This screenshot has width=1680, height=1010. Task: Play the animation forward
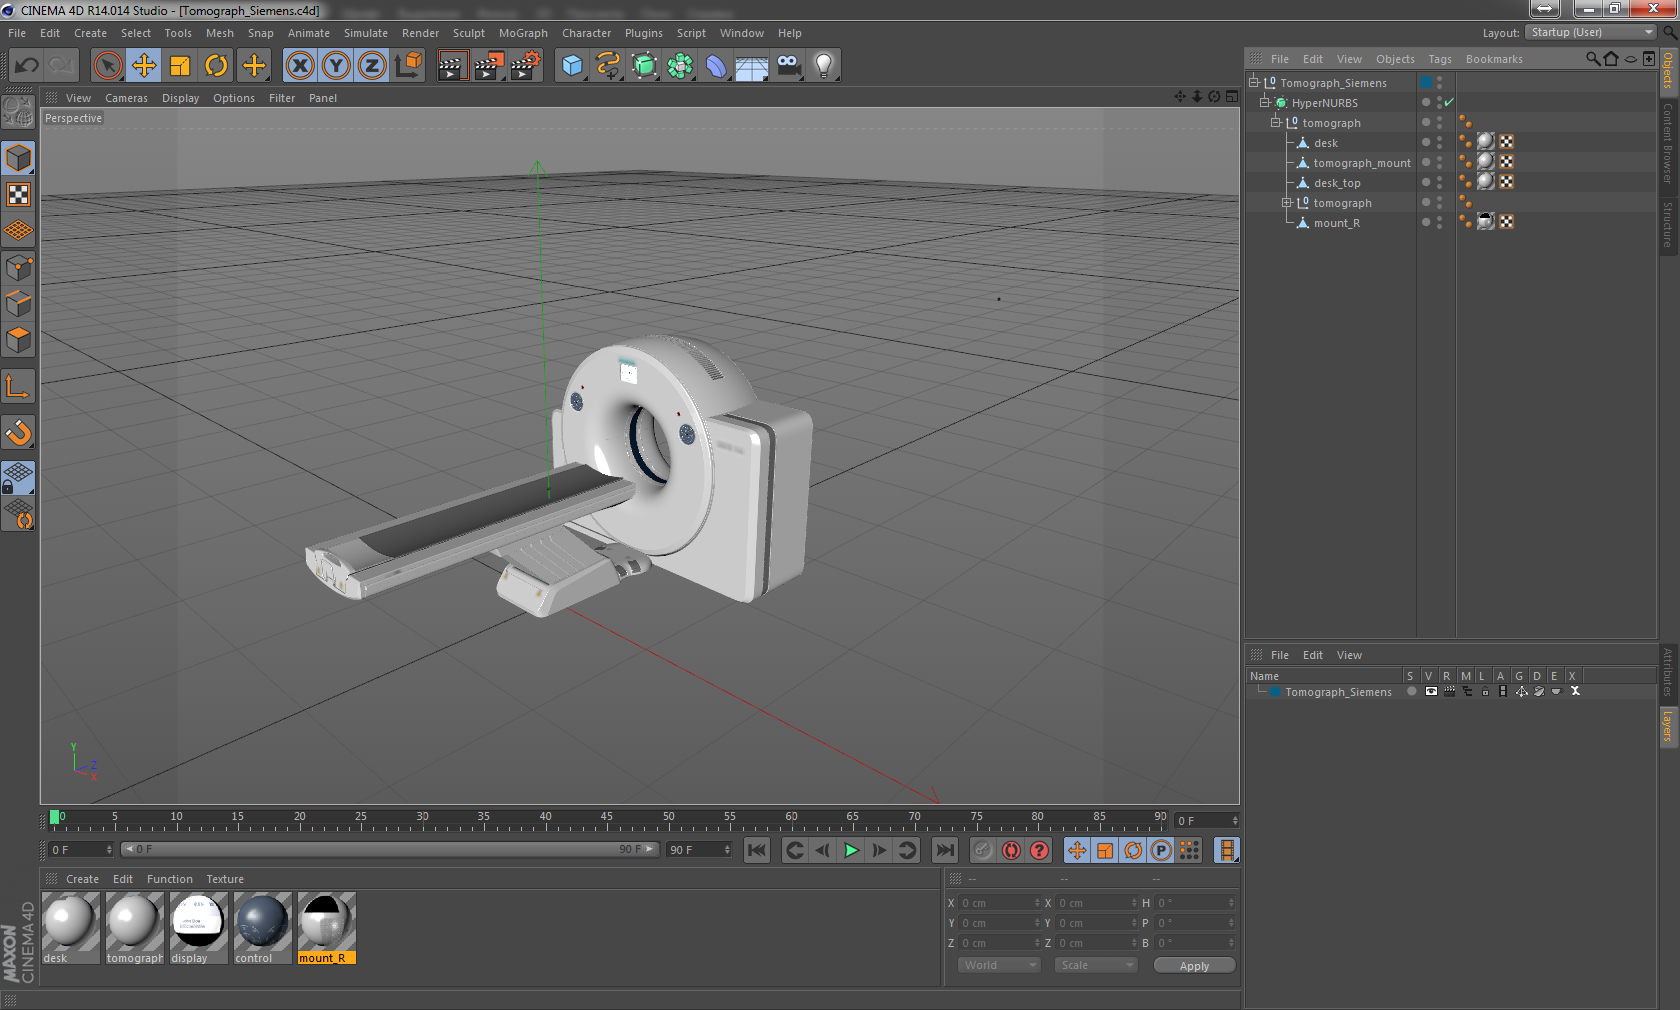point(851,850)
